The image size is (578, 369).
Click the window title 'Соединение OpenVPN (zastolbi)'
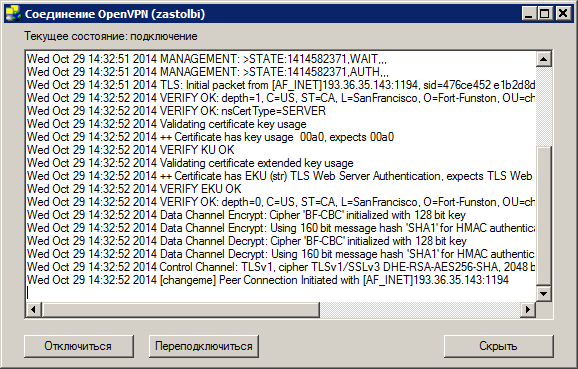(x=115, y=14)
